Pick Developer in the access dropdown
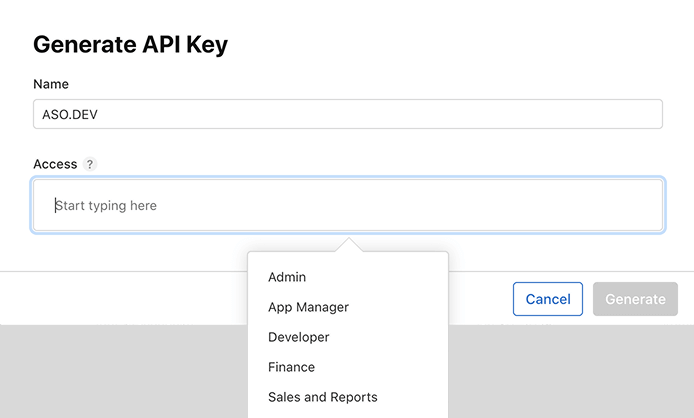Image resolution: width=694 pixels, height=418 pixels. [298, 337]
